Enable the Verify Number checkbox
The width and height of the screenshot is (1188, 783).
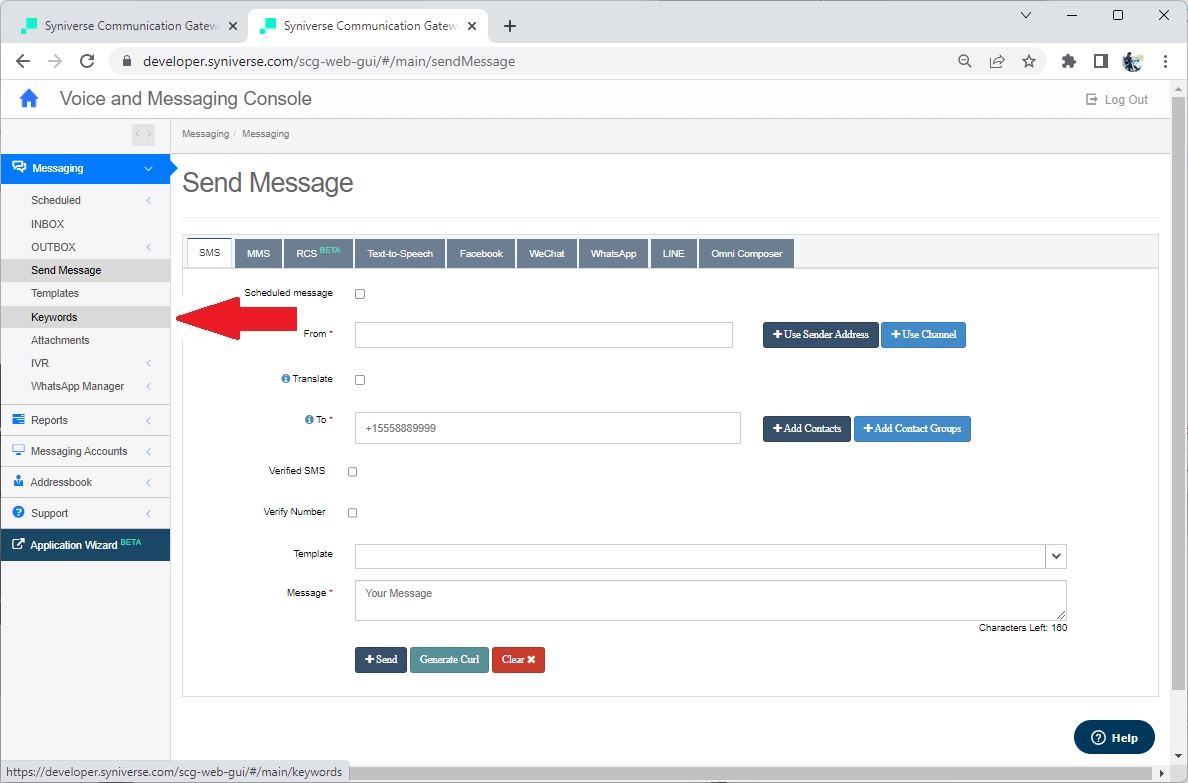pos(352,512)
